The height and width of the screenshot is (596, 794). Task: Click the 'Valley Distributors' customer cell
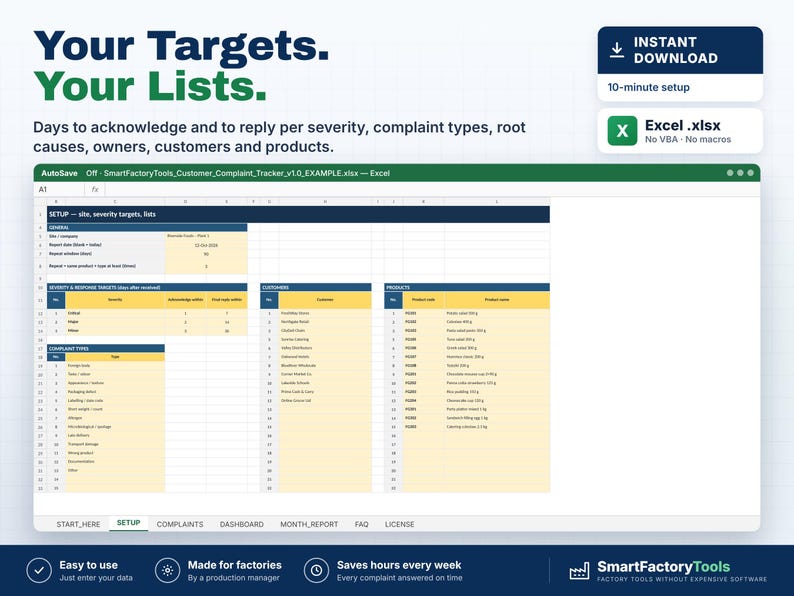tap(325, 348)
